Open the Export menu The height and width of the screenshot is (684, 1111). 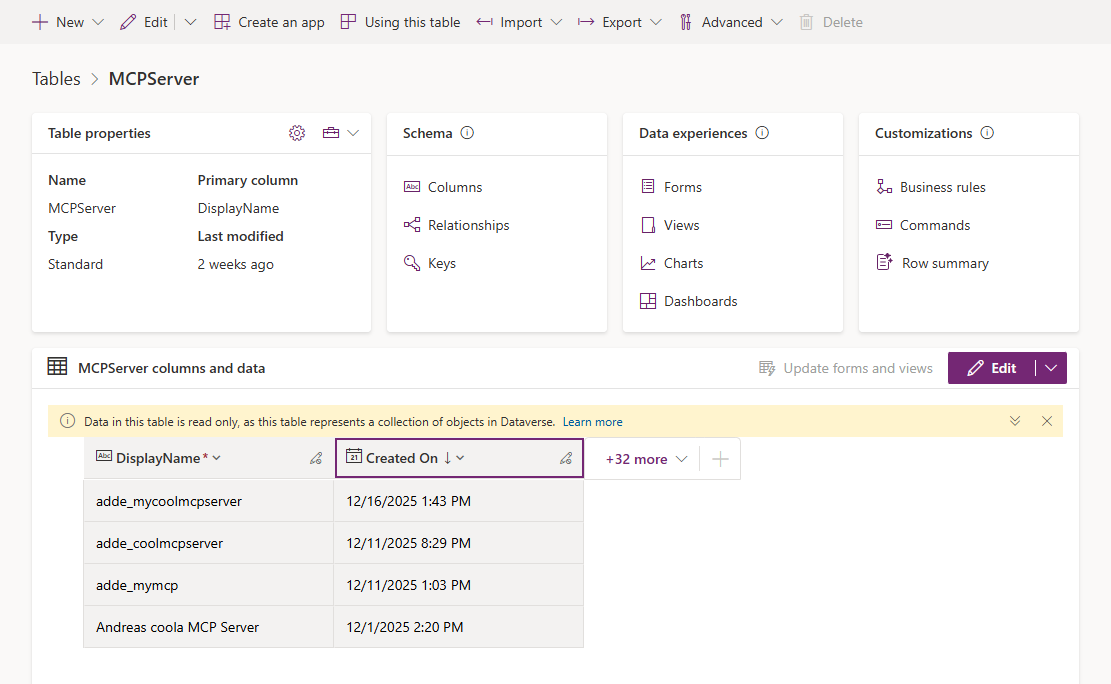click(x=620, y=22)
